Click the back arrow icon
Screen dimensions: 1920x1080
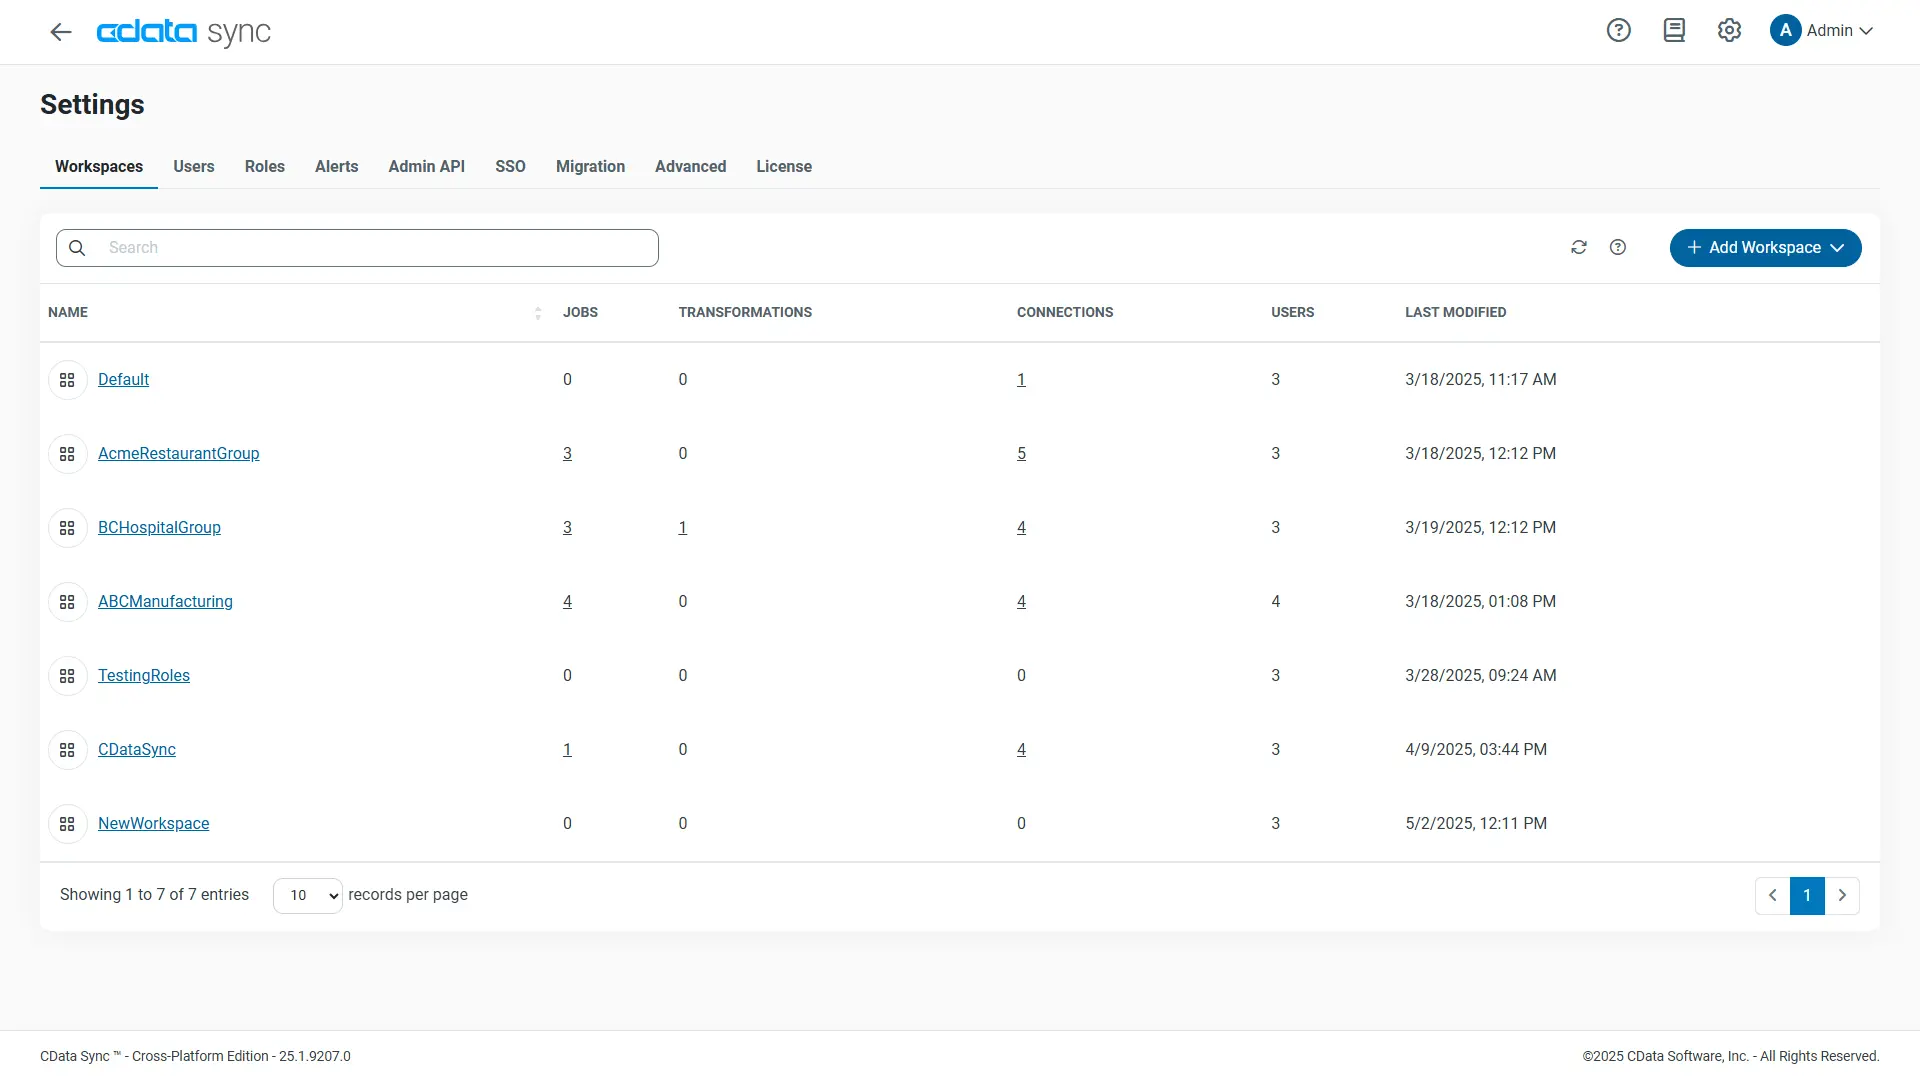pyautogui.click(x=61, y=32)
